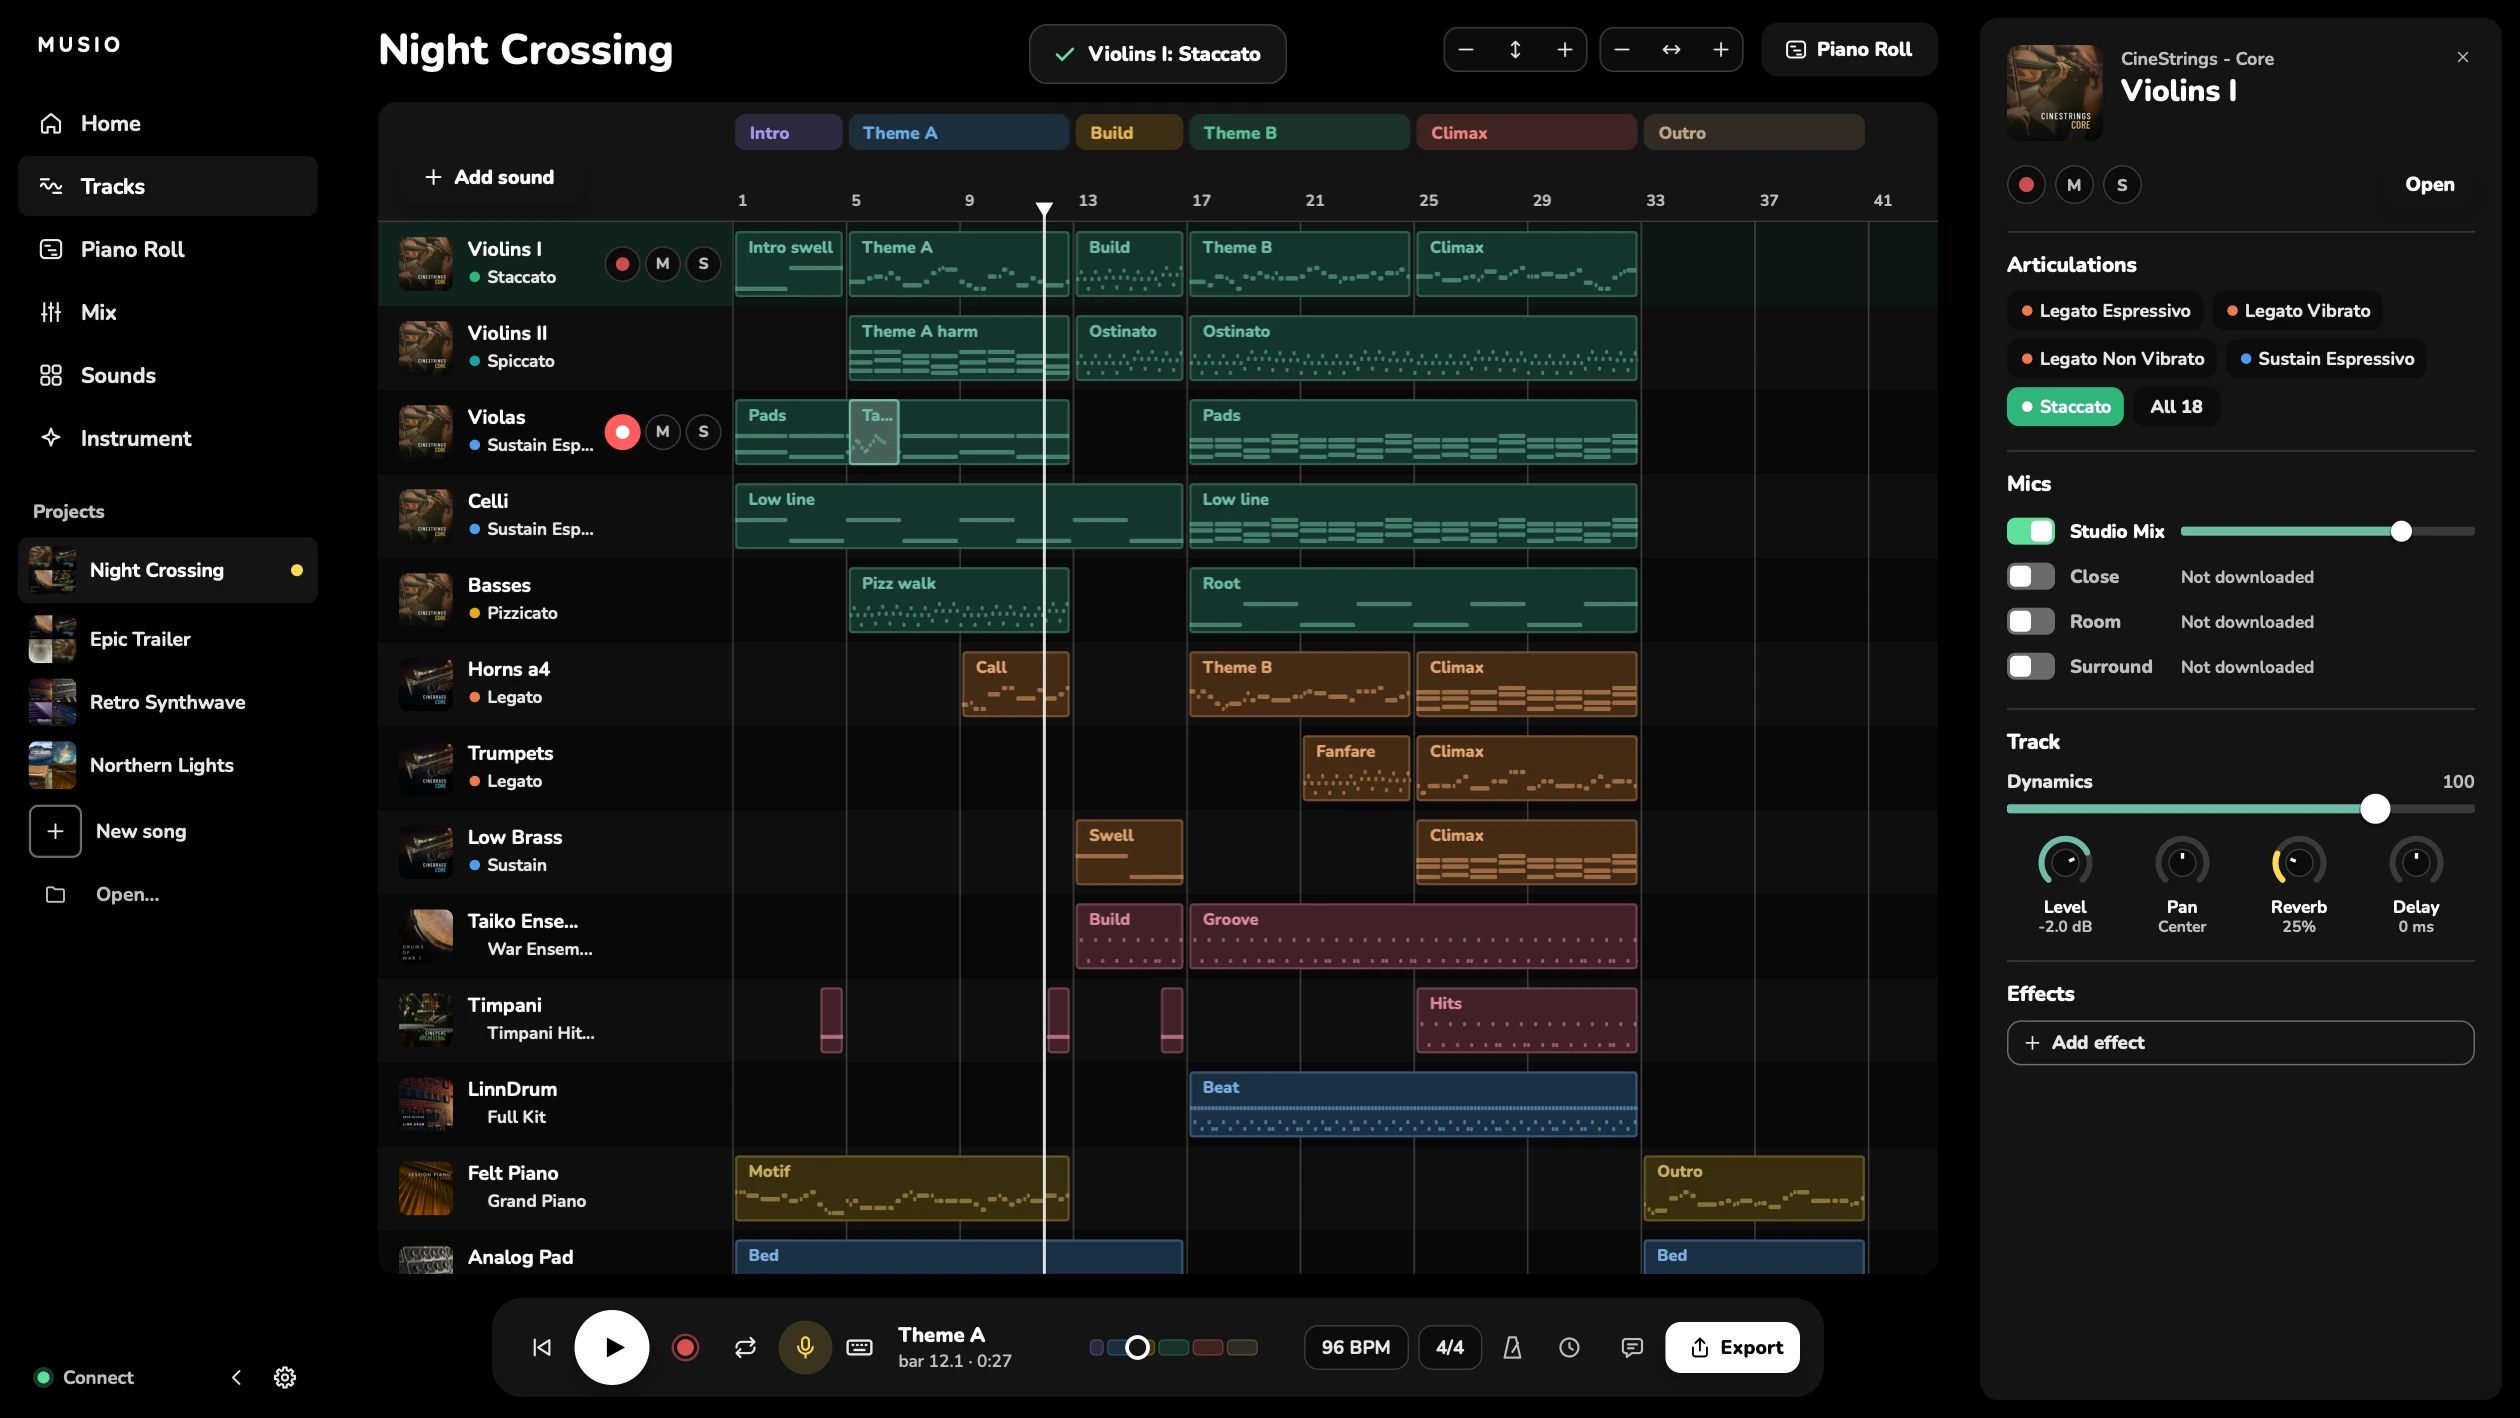This screenshot has width=2520, height=1418.
Task: Mute the Violas track
Action: (663, 431)
